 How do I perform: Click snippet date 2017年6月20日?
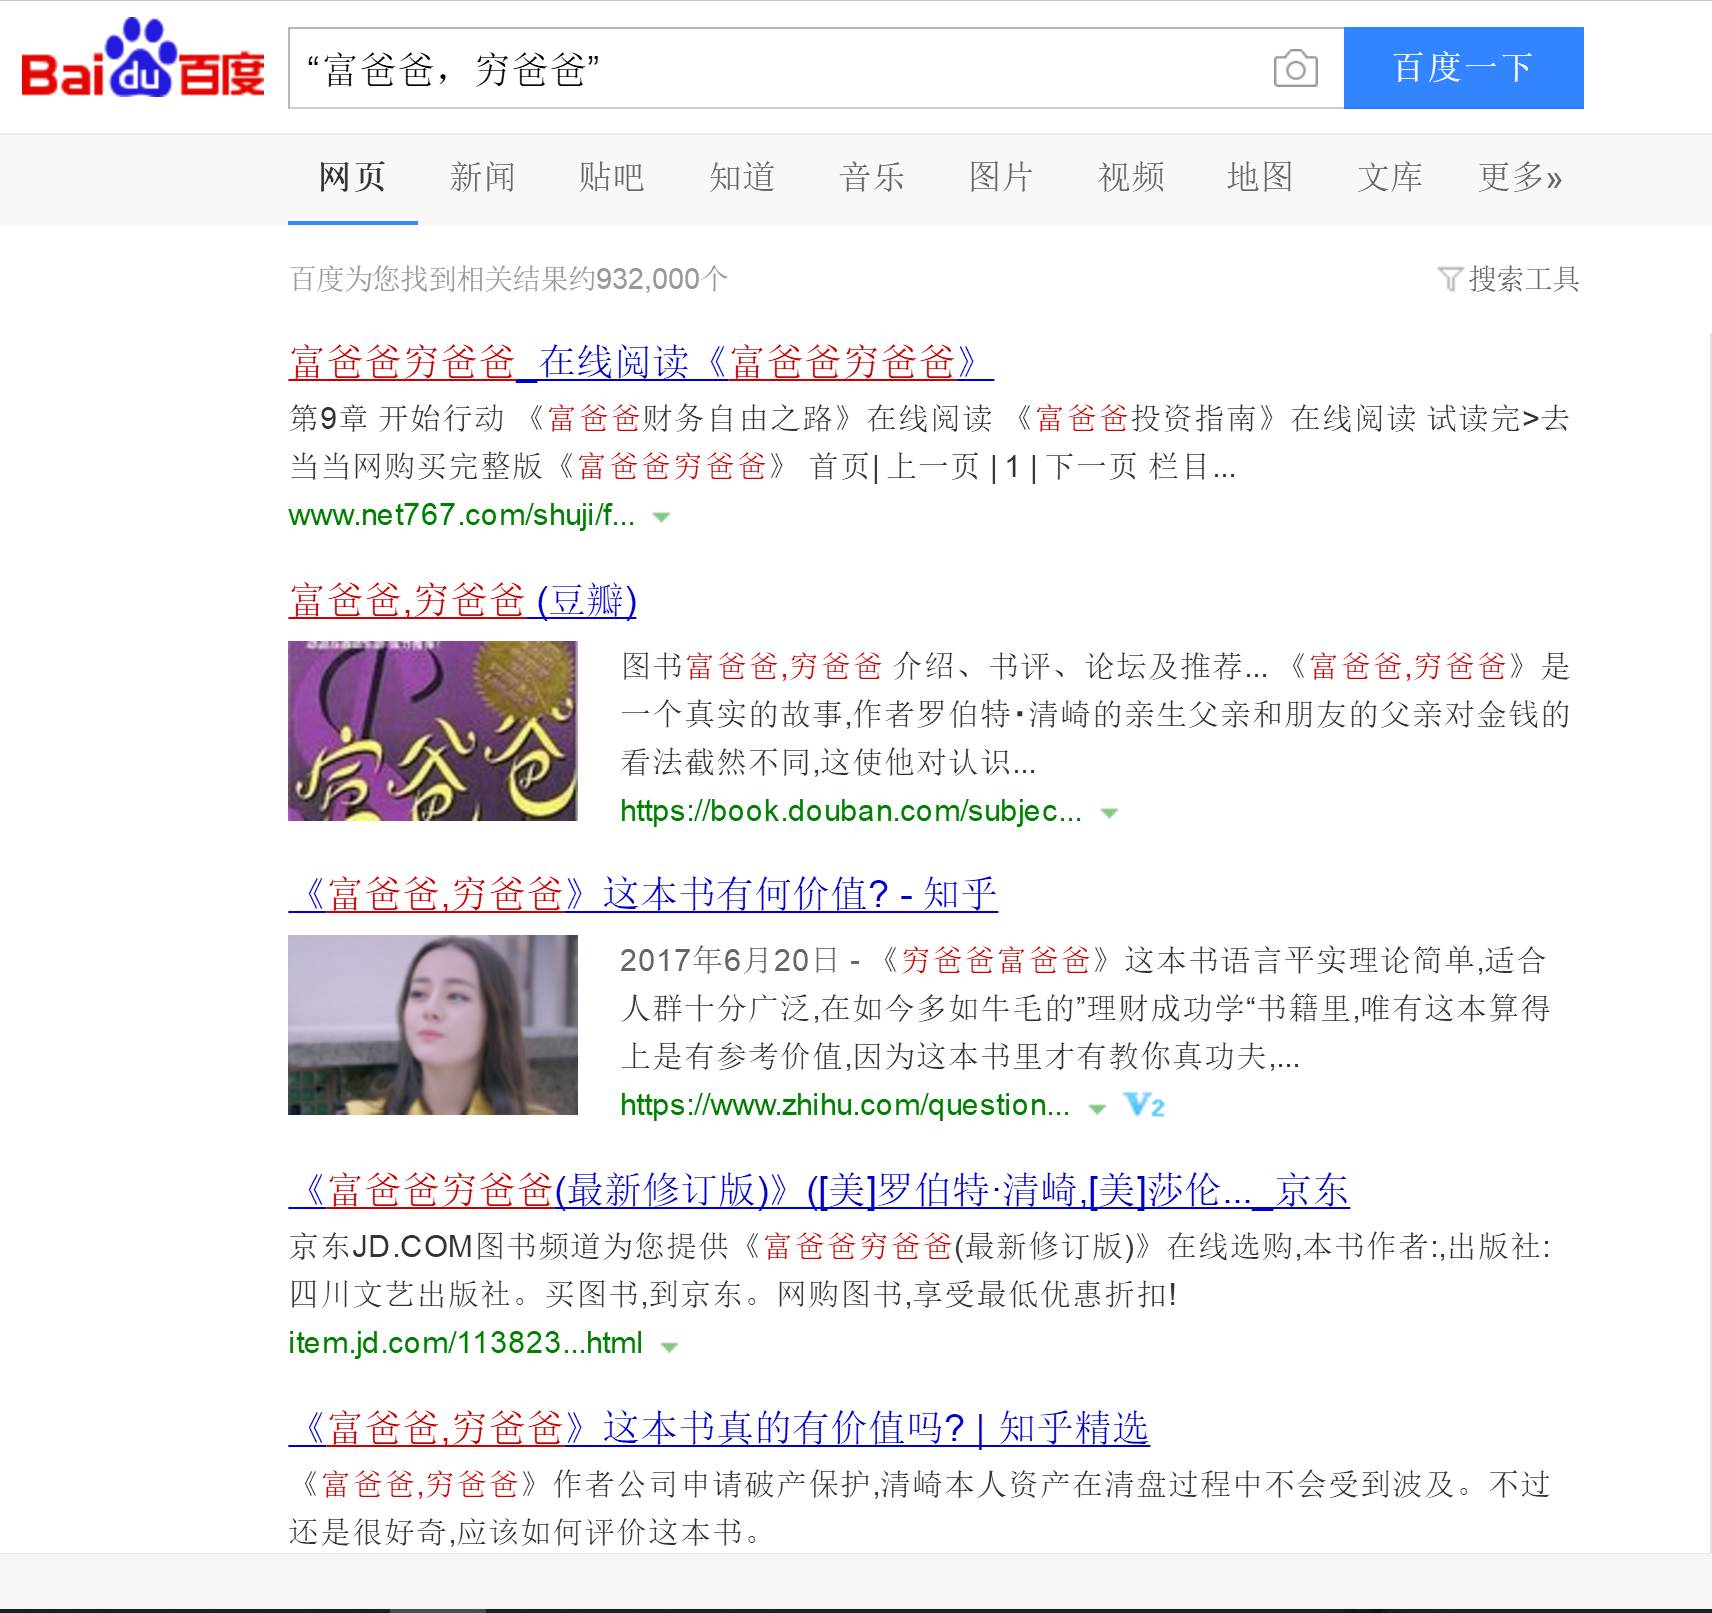click(729, 961)
